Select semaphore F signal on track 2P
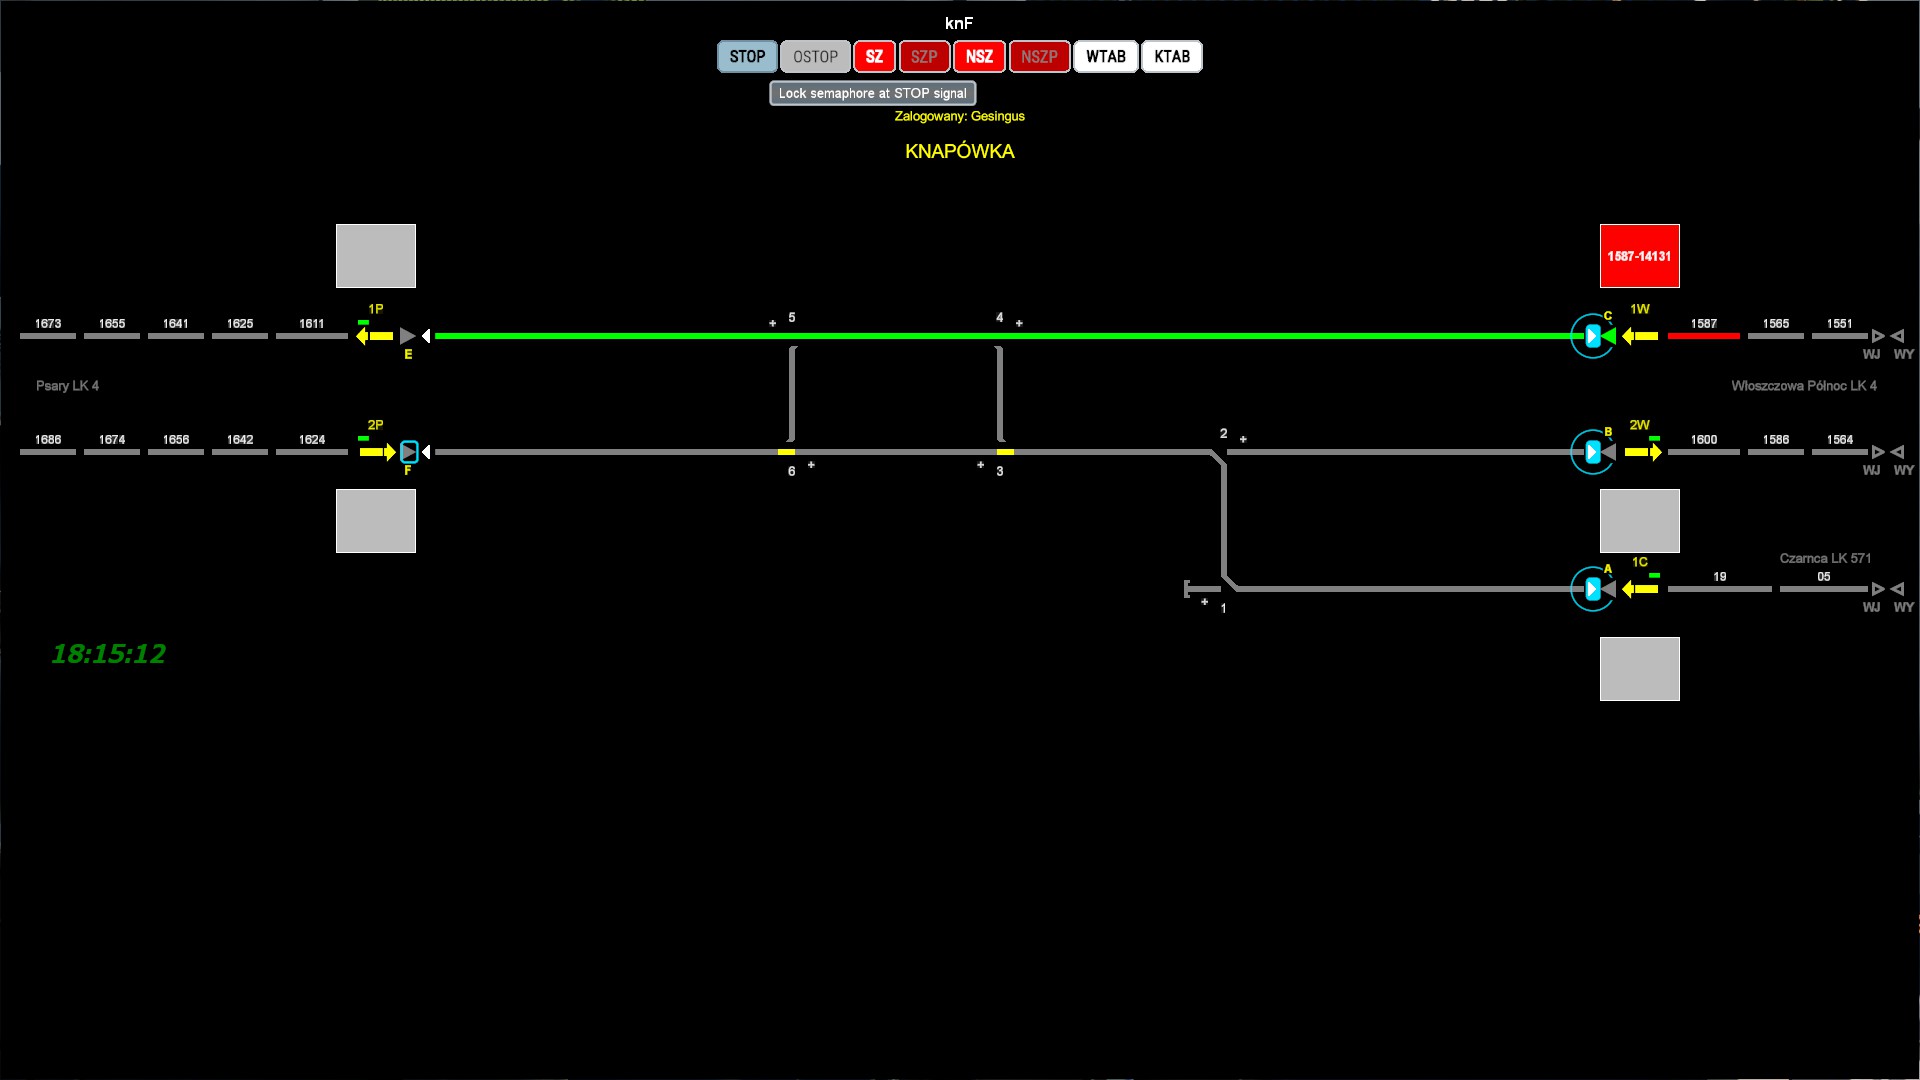Viewport: 1920px width, 1080px height. pos(409,452)
